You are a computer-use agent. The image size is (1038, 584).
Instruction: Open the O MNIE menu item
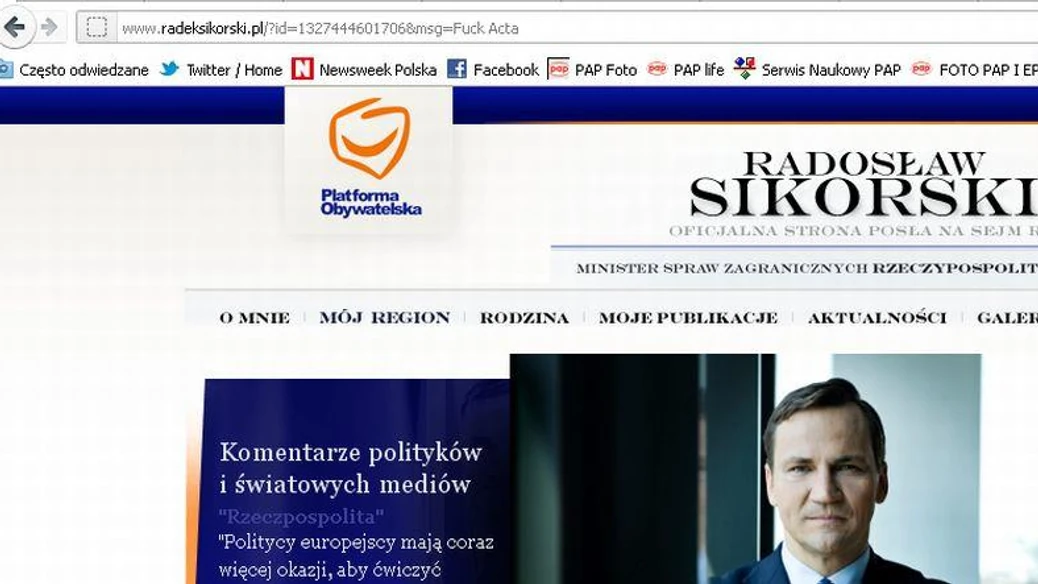255,318
